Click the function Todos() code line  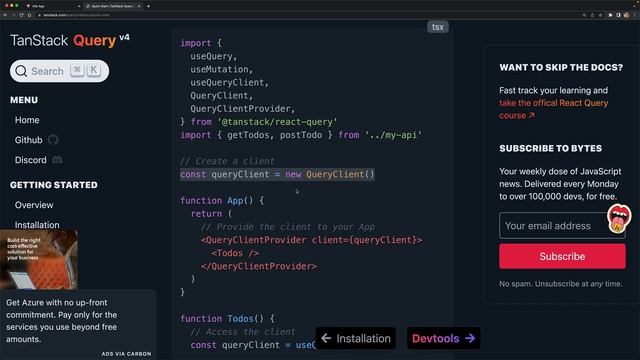click(227, 318)
